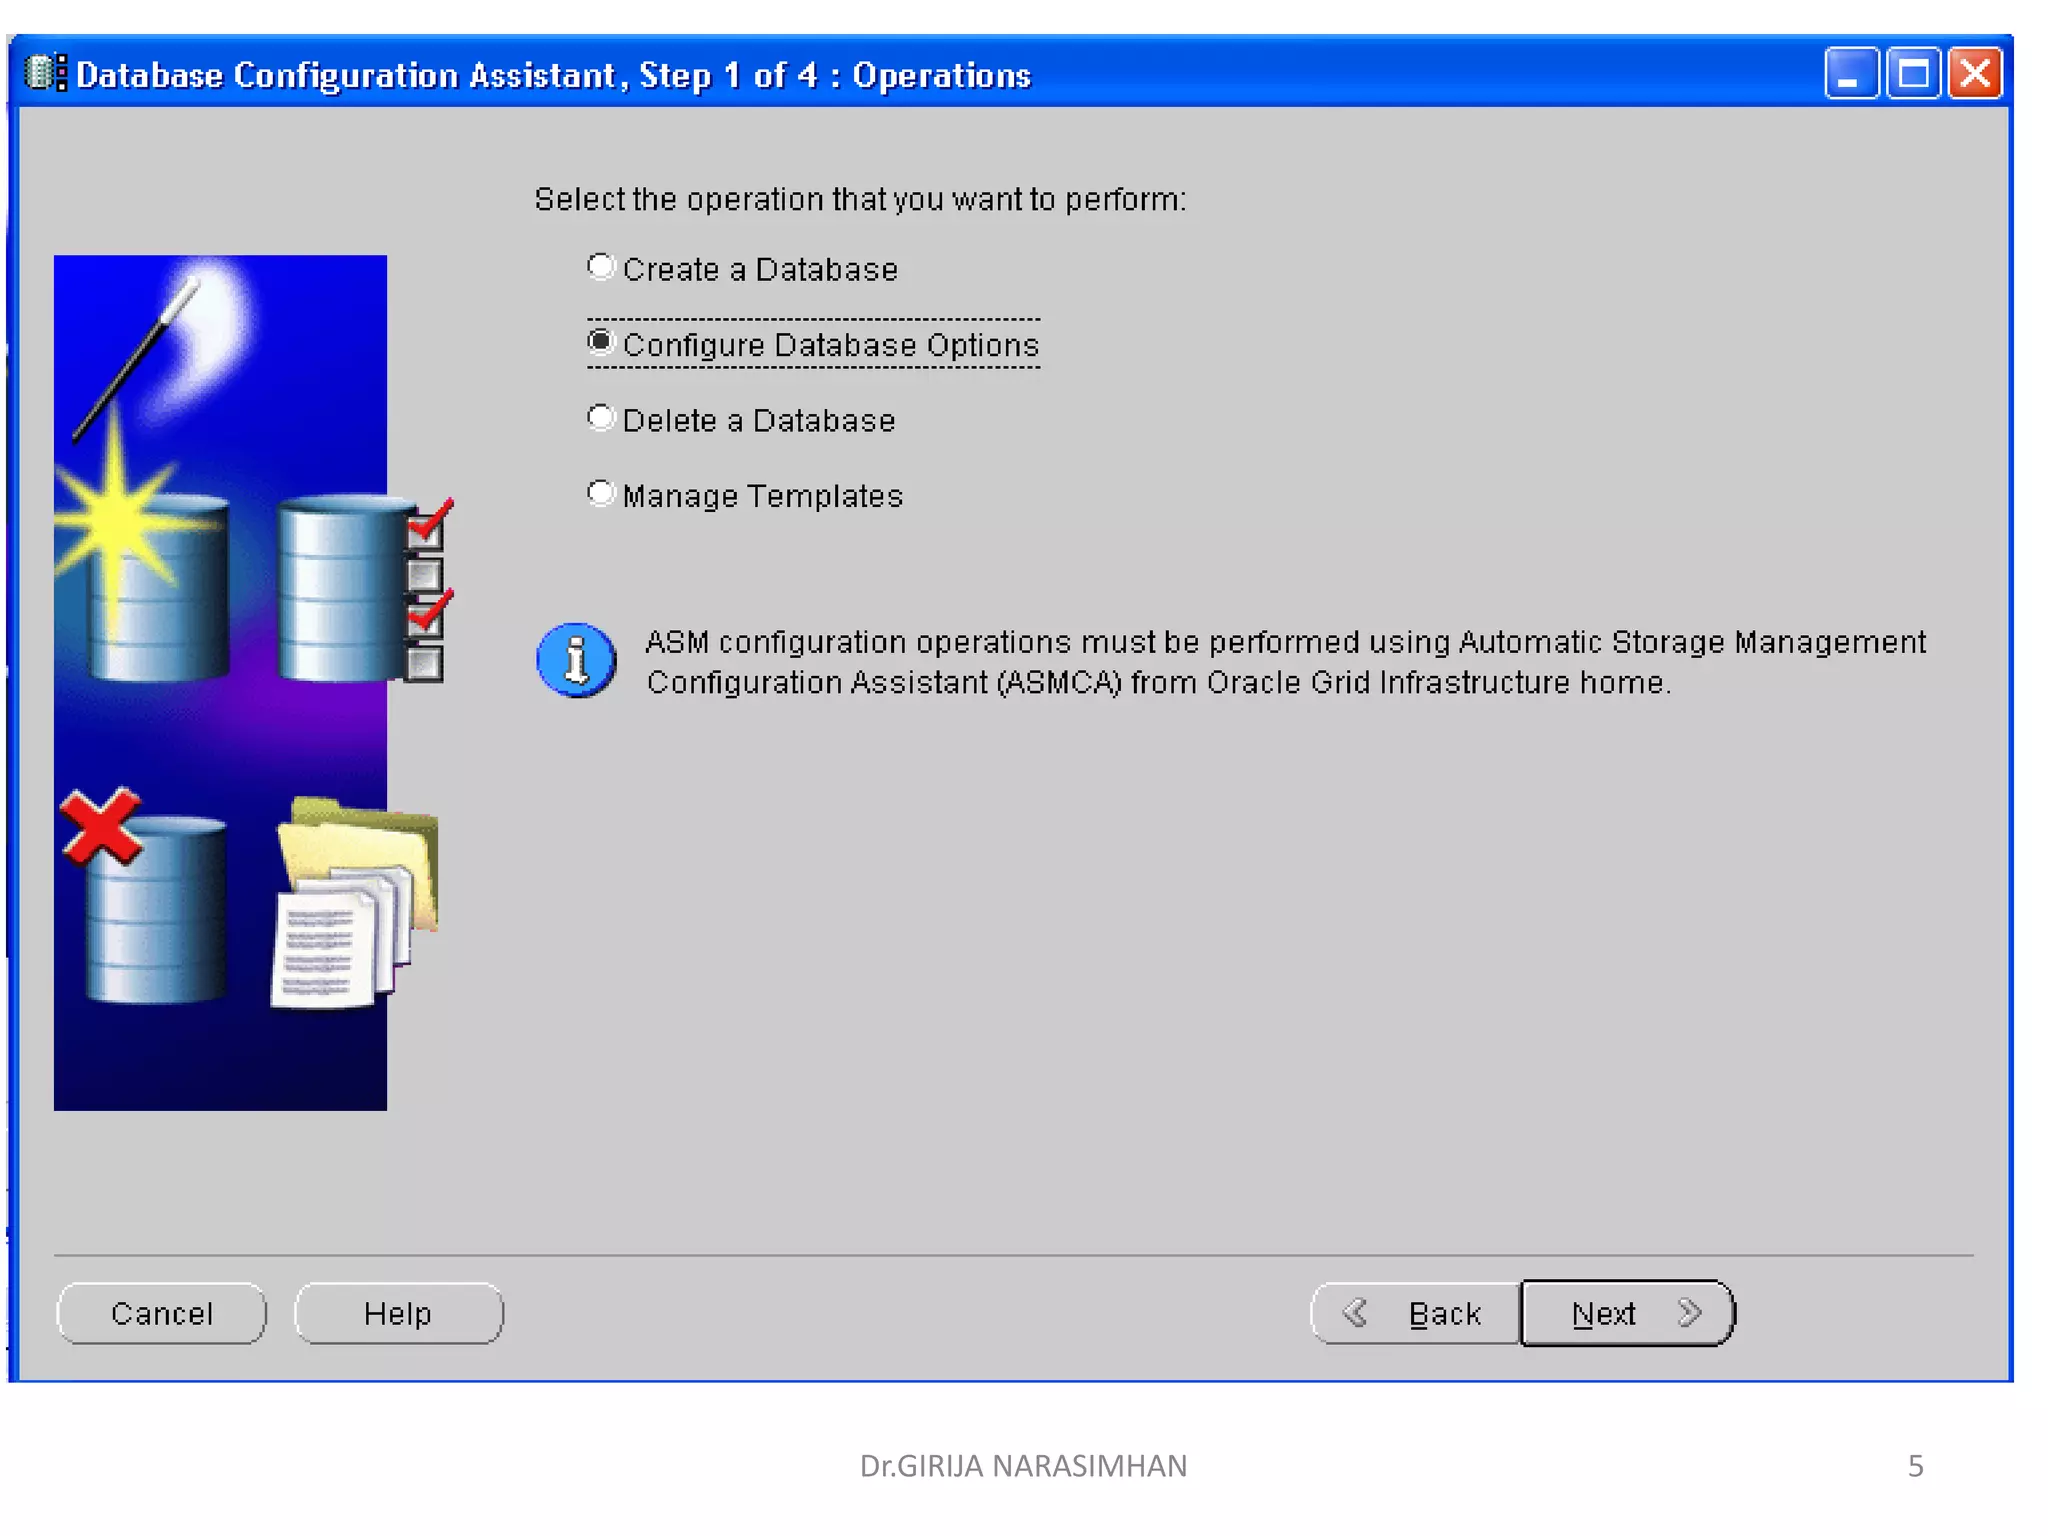Viewport: 2048px width, 1536px height.
Task: Maximize the Database Configuration Assistant window
Action: pos(1912,74)
